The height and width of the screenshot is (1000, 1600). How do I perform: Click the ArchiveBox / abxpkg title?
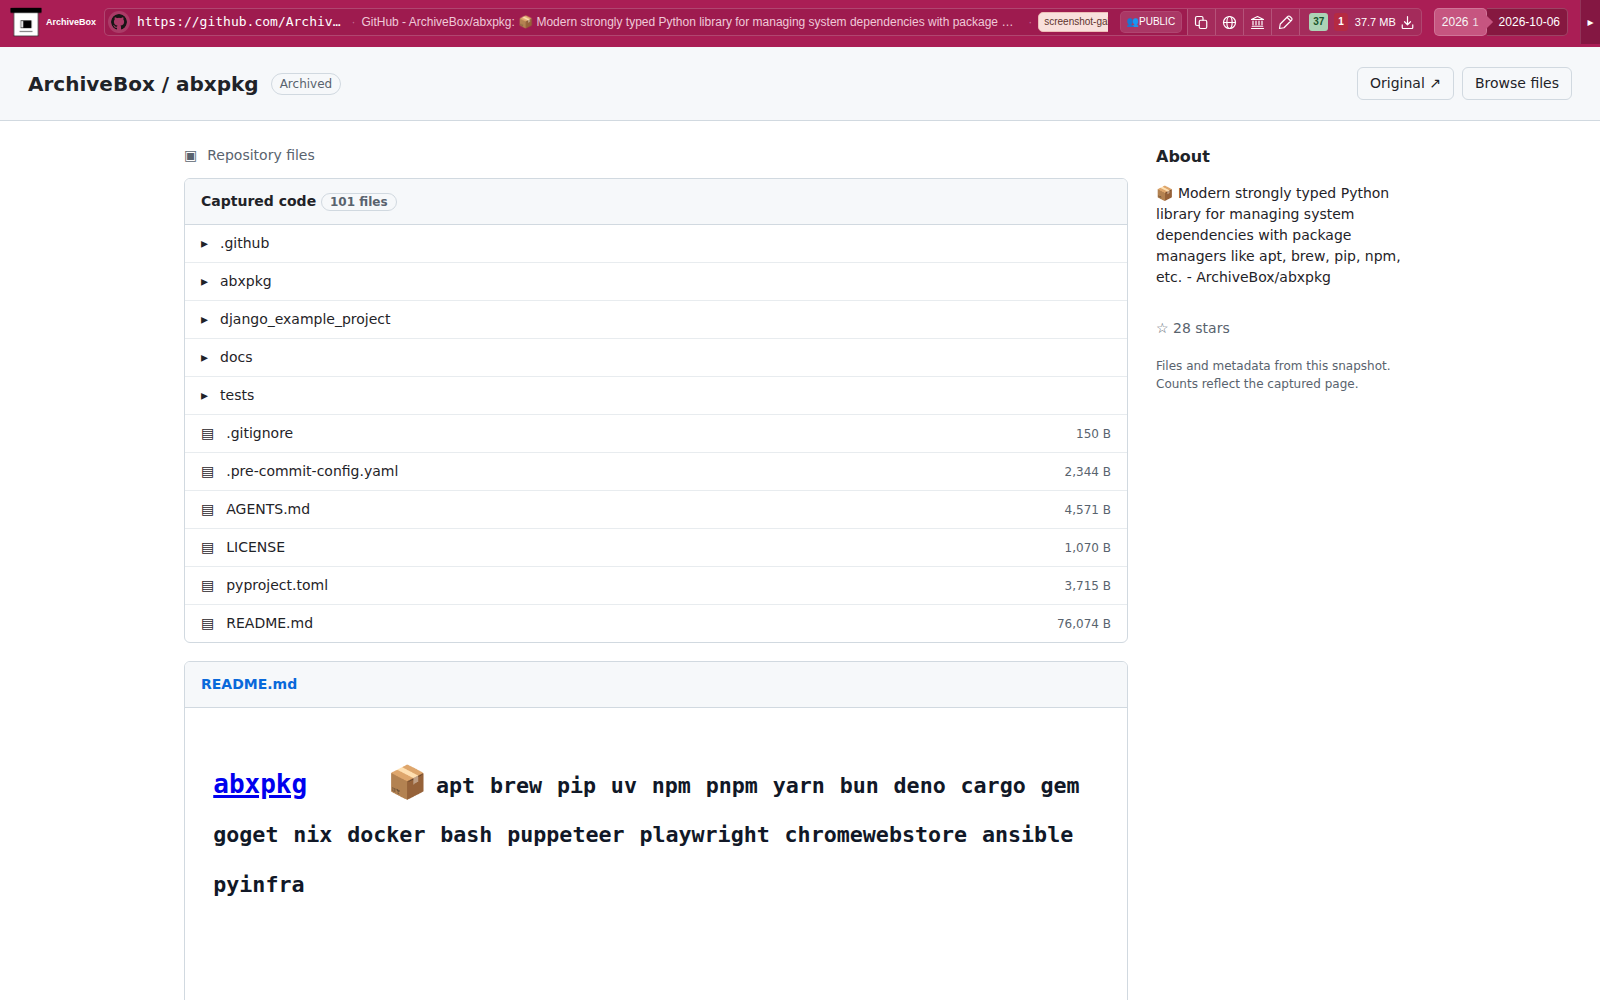[143, 84]
